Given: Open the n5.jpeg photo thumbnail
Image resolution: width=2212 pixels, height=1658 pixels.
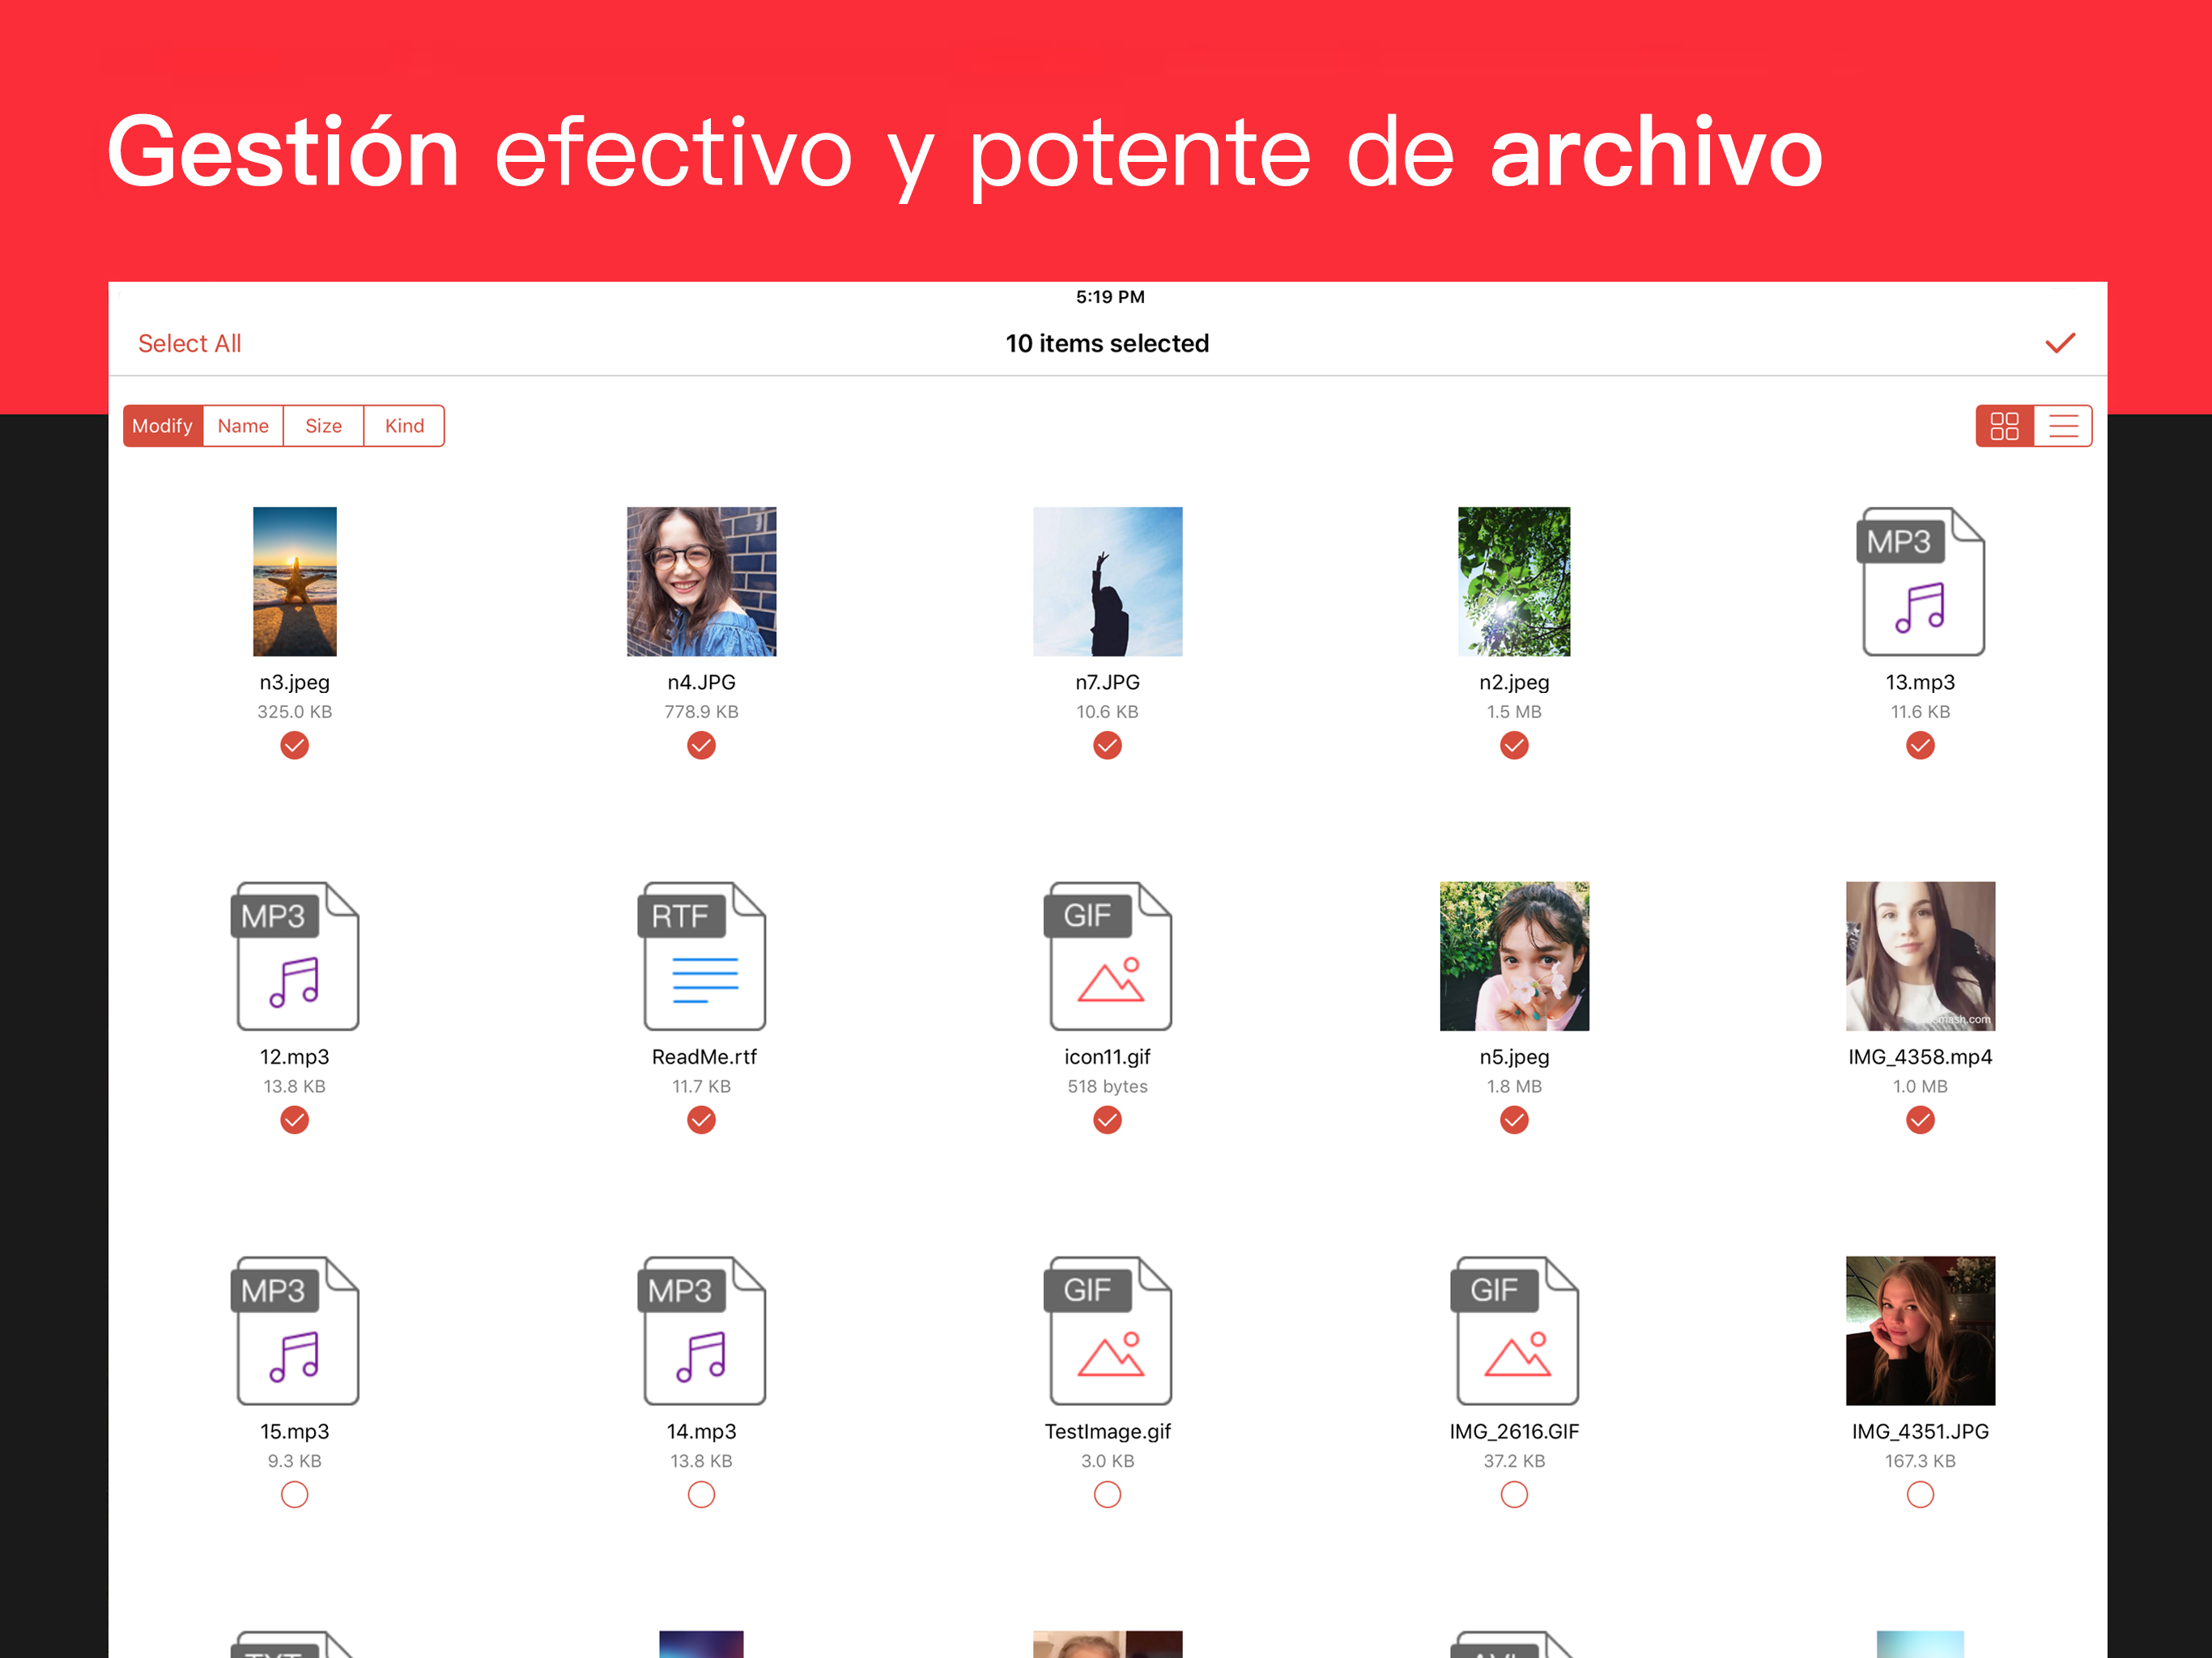Looking at the screenshot, I should tap(1515, 956).
